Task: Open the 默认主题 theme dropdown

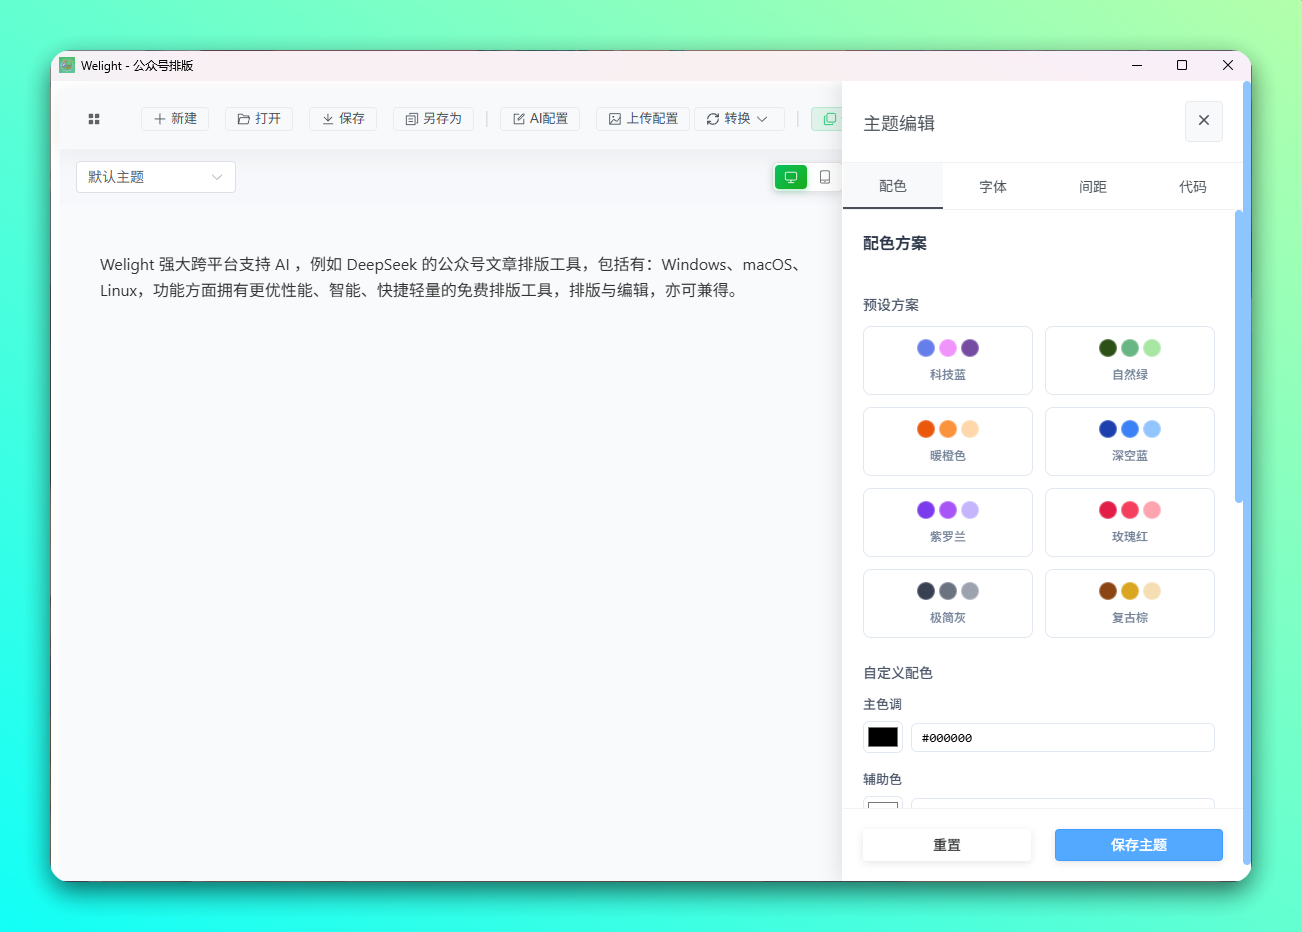Action: [156, 177]
